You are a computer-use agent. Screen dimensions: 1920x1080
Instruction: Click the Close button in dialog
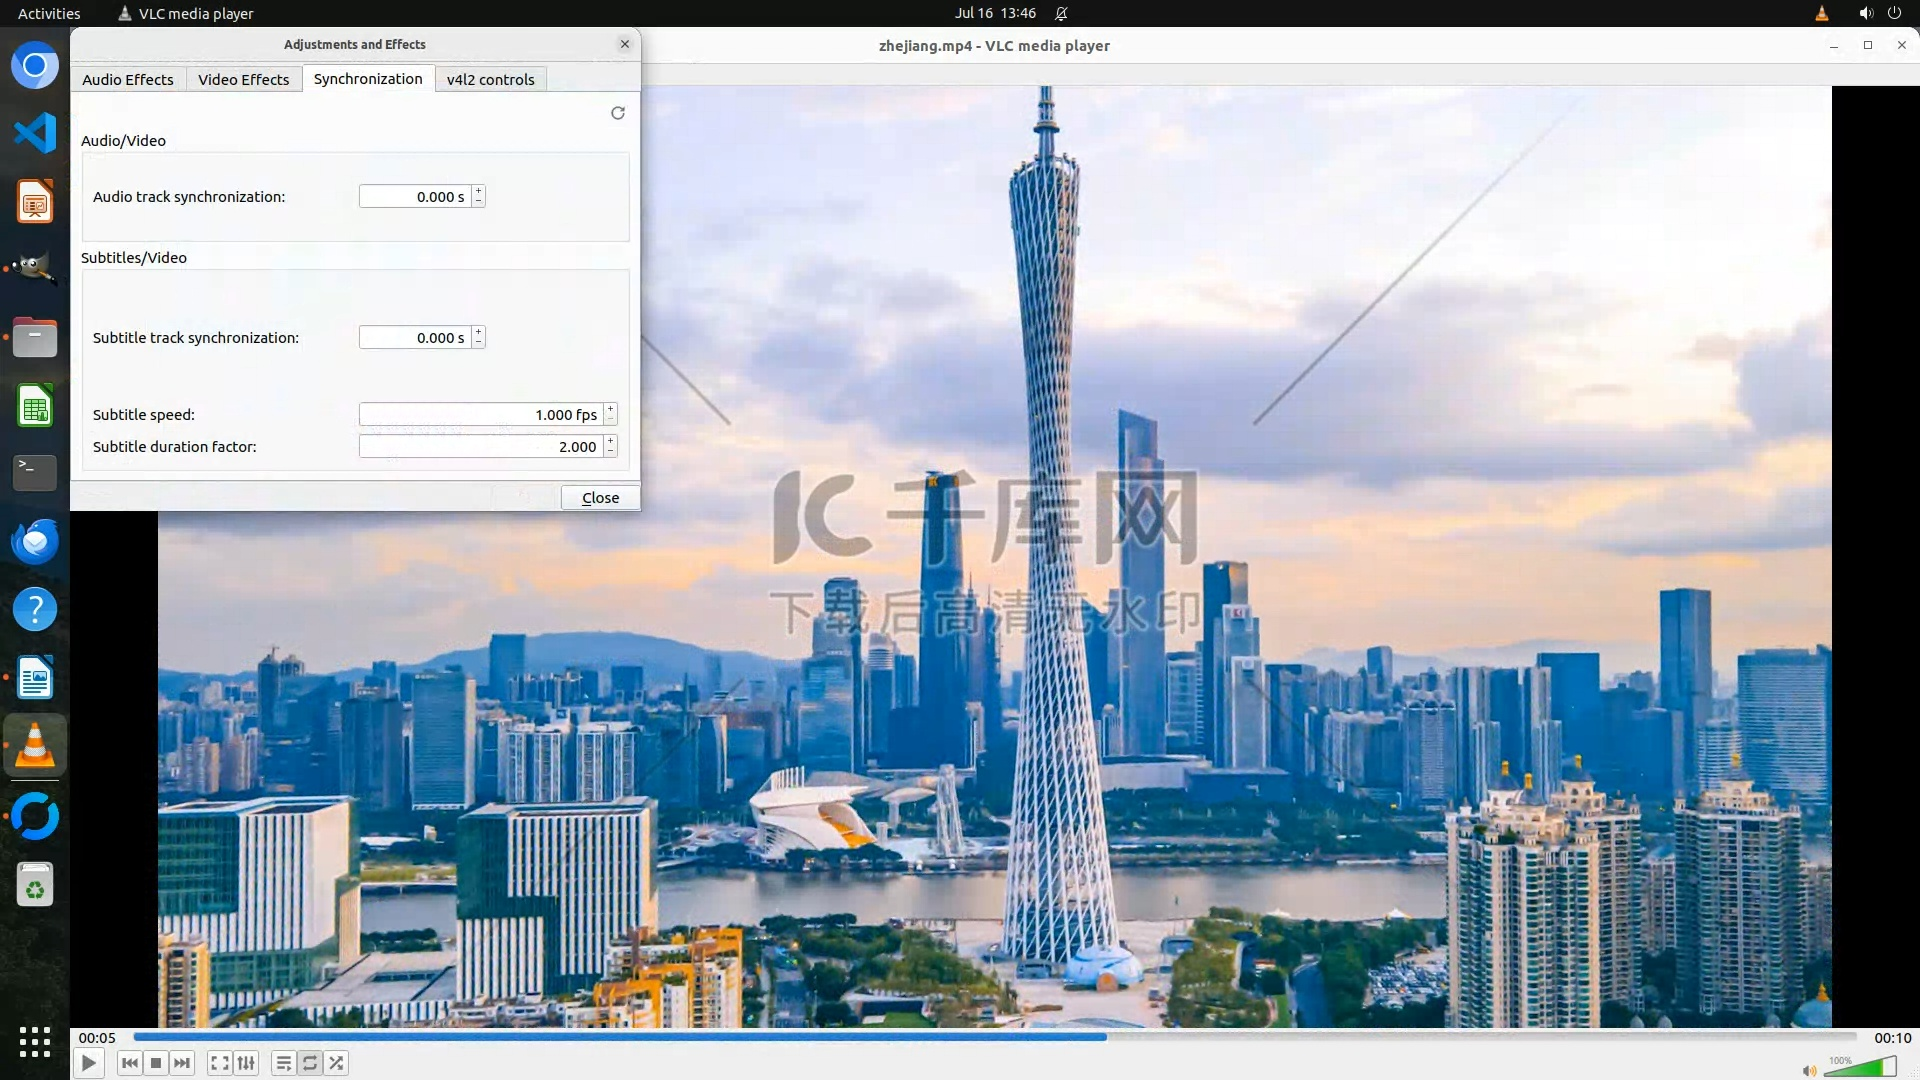pyautogui.click(x=600, y=497)
